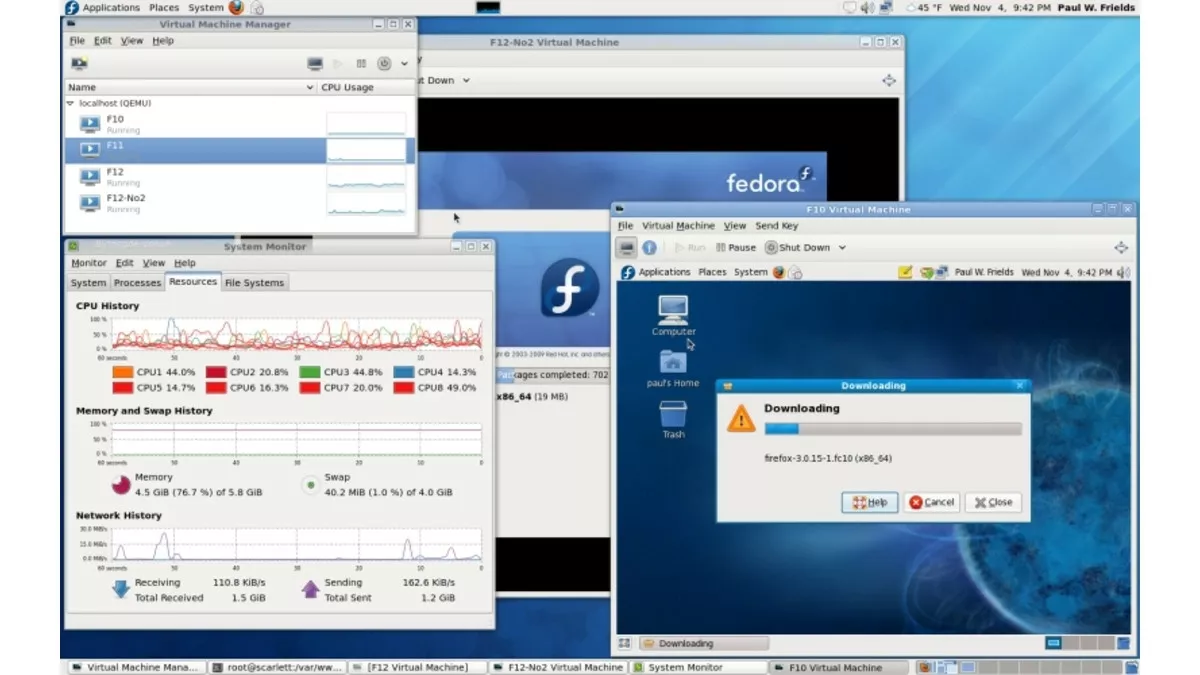Switch to the Processes tab in System Monitor
1200x675 pixels.
tap(136, 282)
